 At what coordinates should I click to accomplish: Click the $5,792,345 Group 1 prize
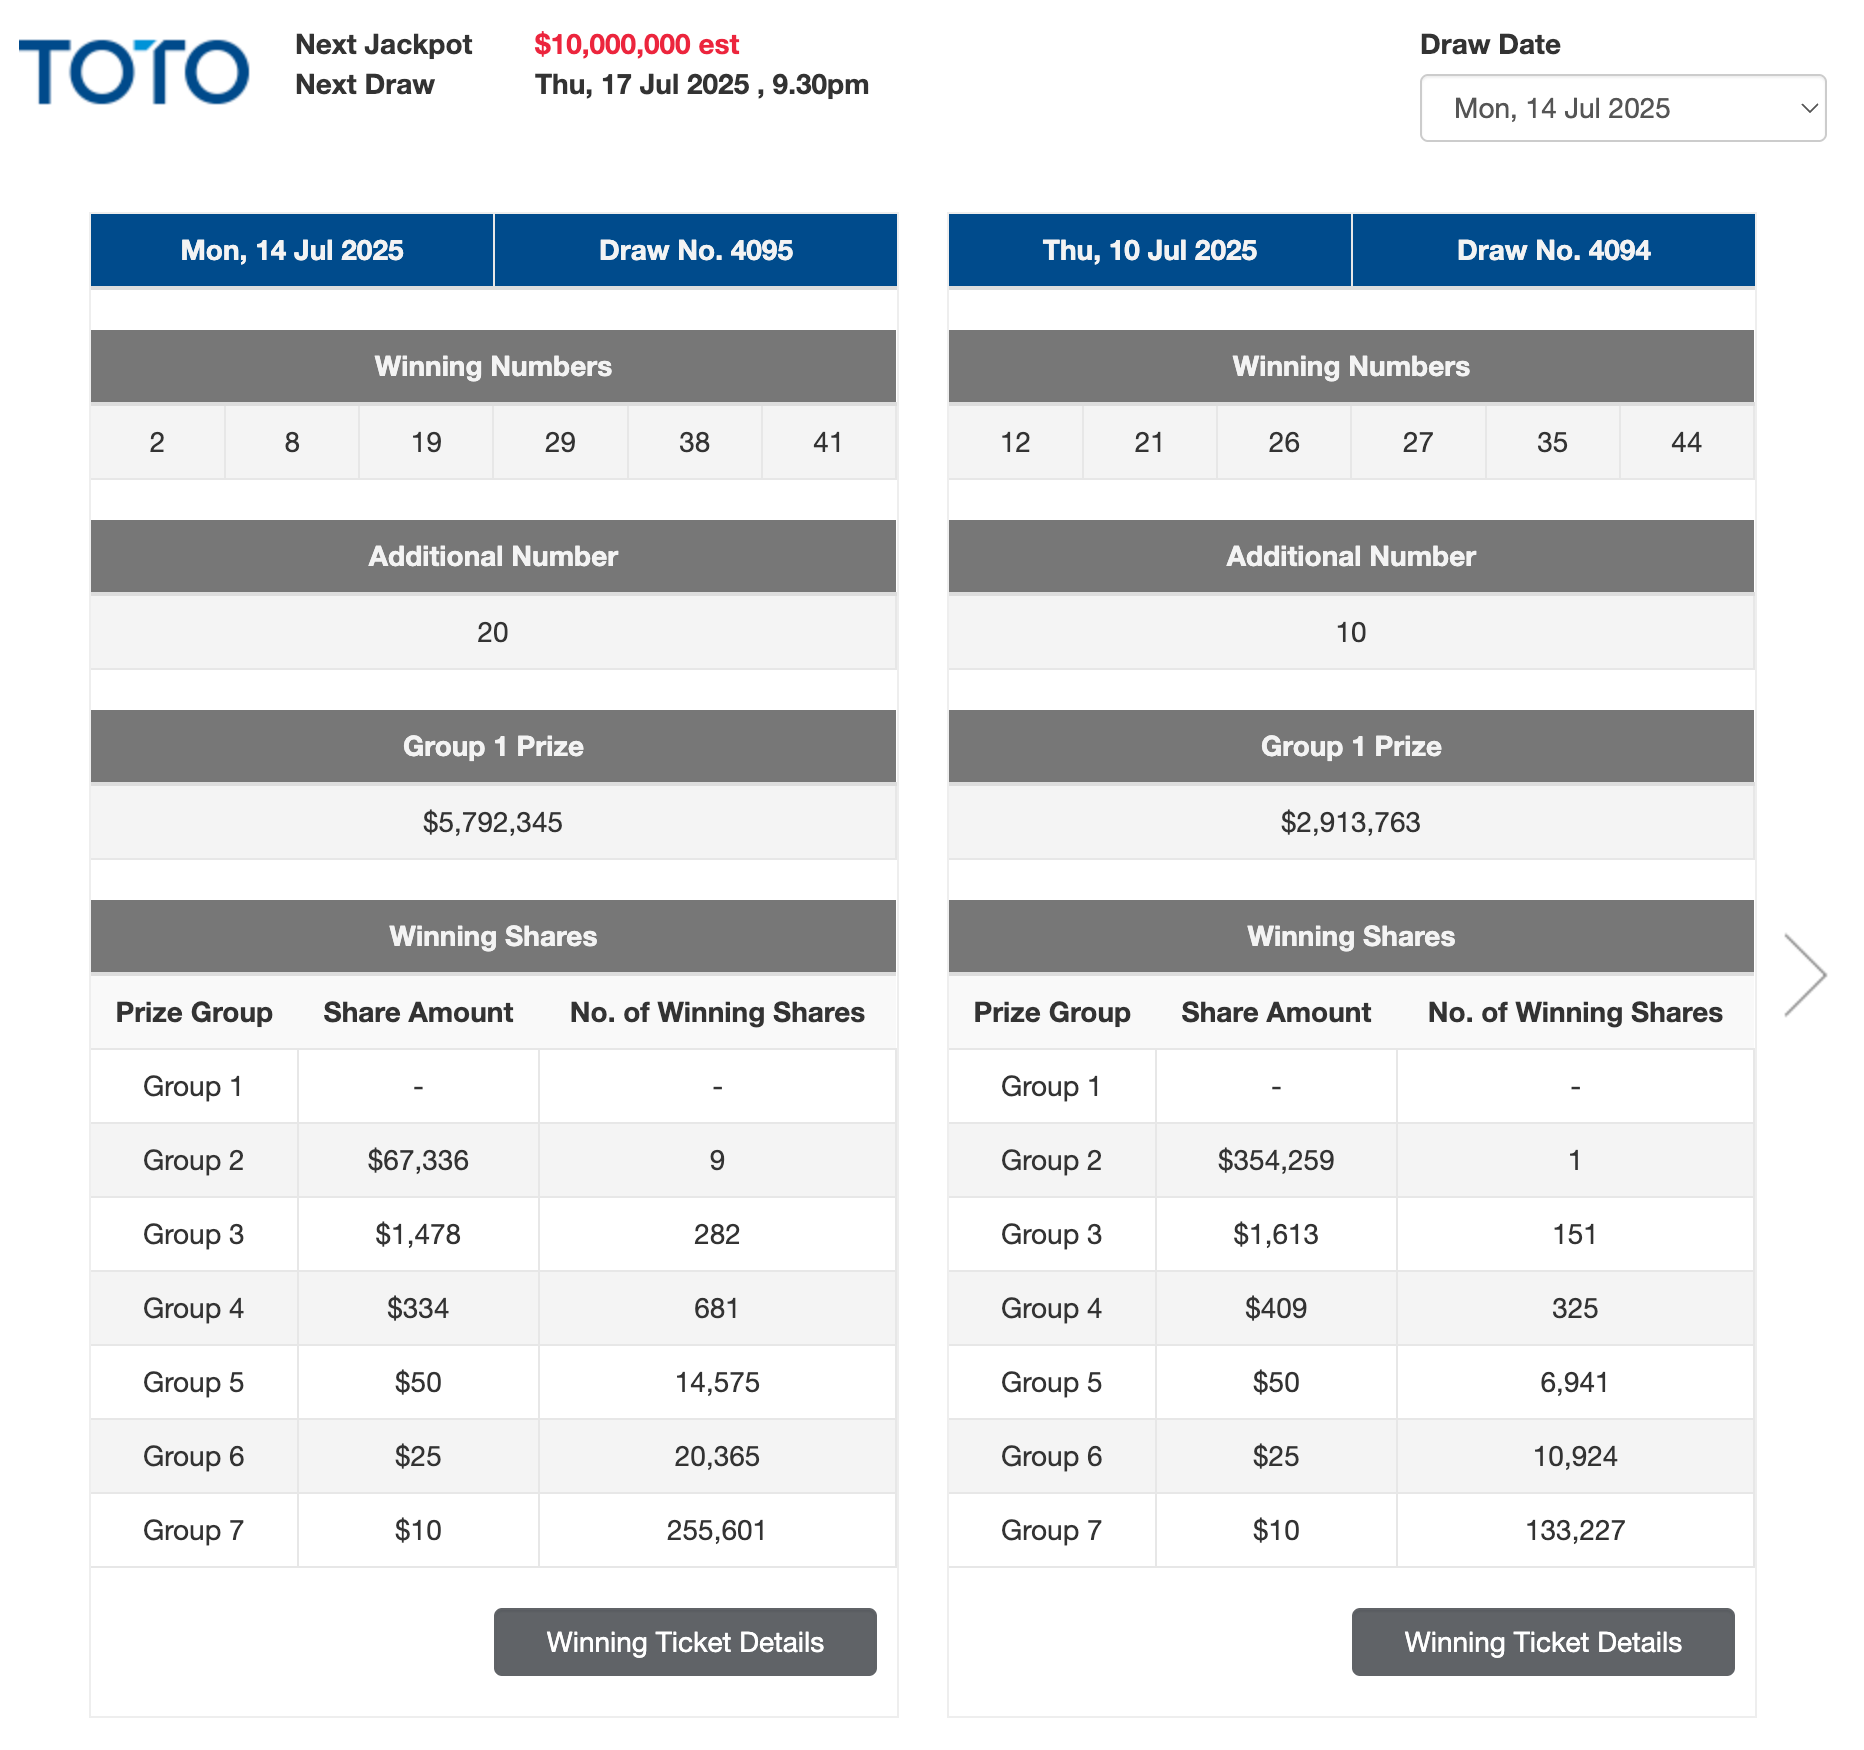493,822
